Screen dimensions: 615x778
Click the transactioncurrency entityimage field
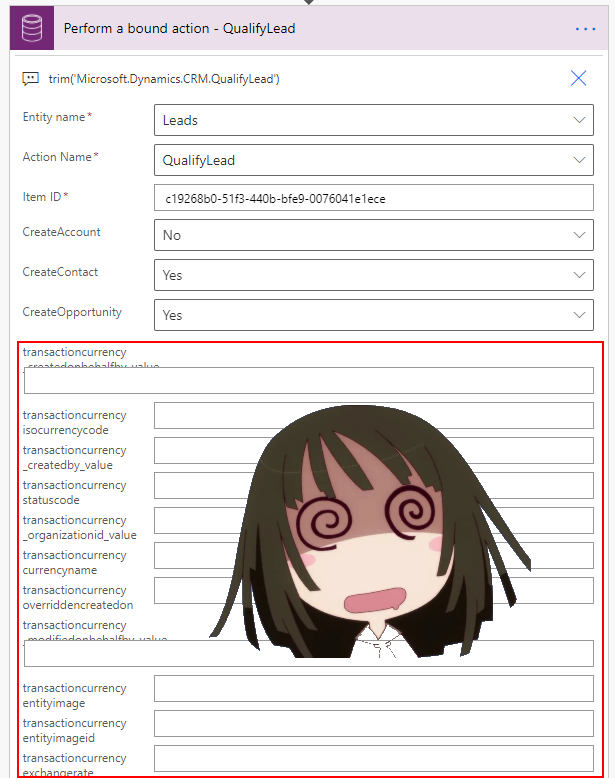tap(374, 688)
